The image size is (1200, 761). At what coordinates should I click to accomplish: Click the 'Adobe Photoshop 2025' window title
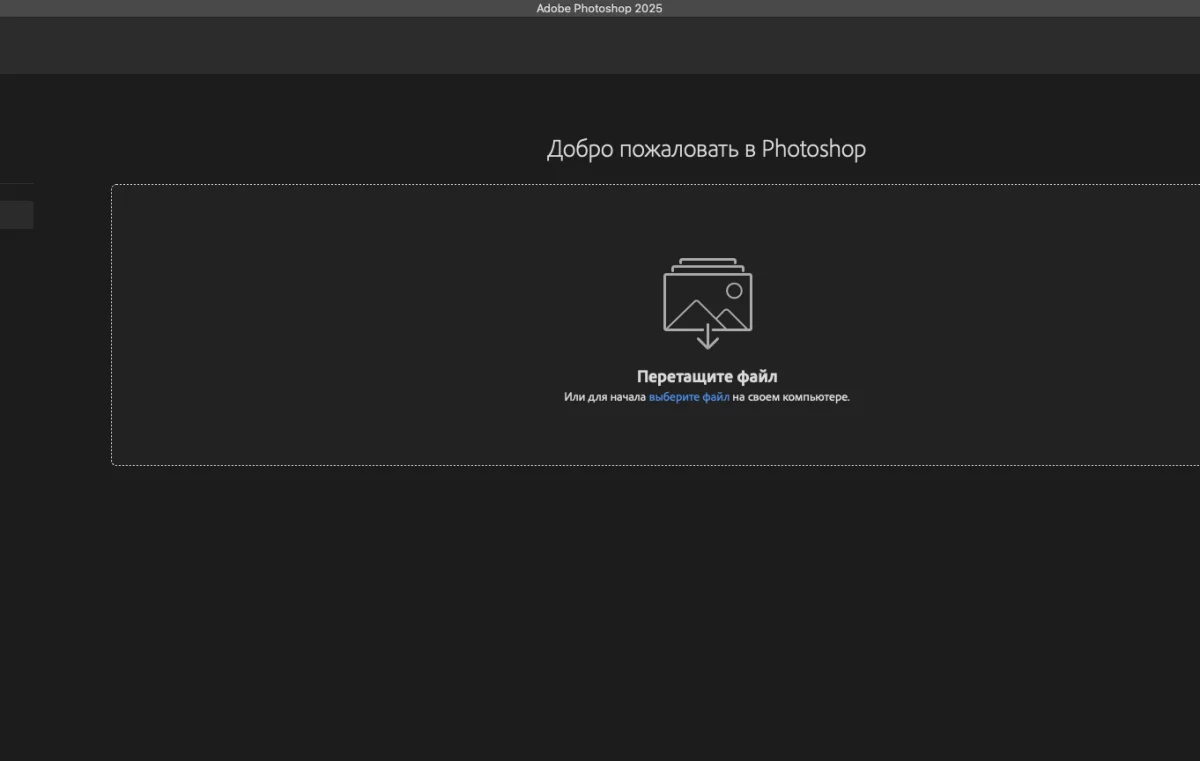(x=599, y=8)
